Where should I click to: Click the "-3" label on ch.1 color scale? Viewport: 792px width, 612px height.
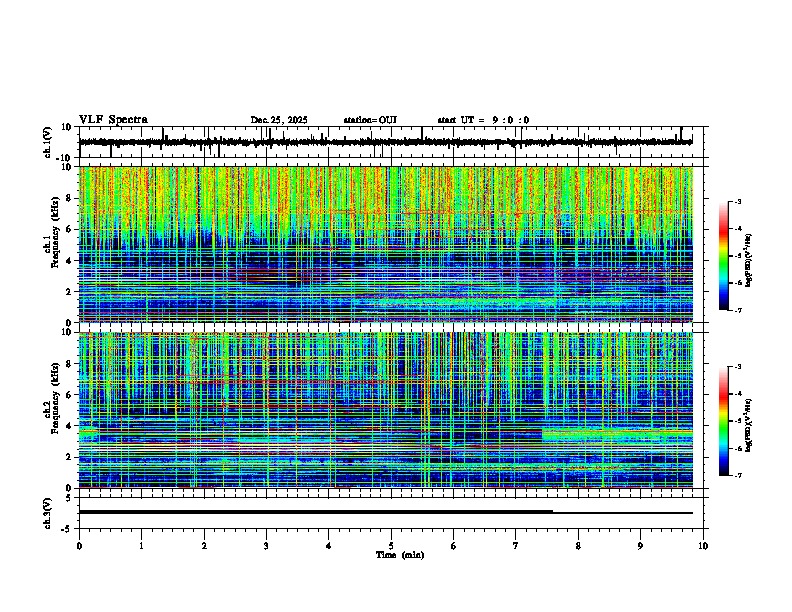pyautogui.click(x=737, y=202)
